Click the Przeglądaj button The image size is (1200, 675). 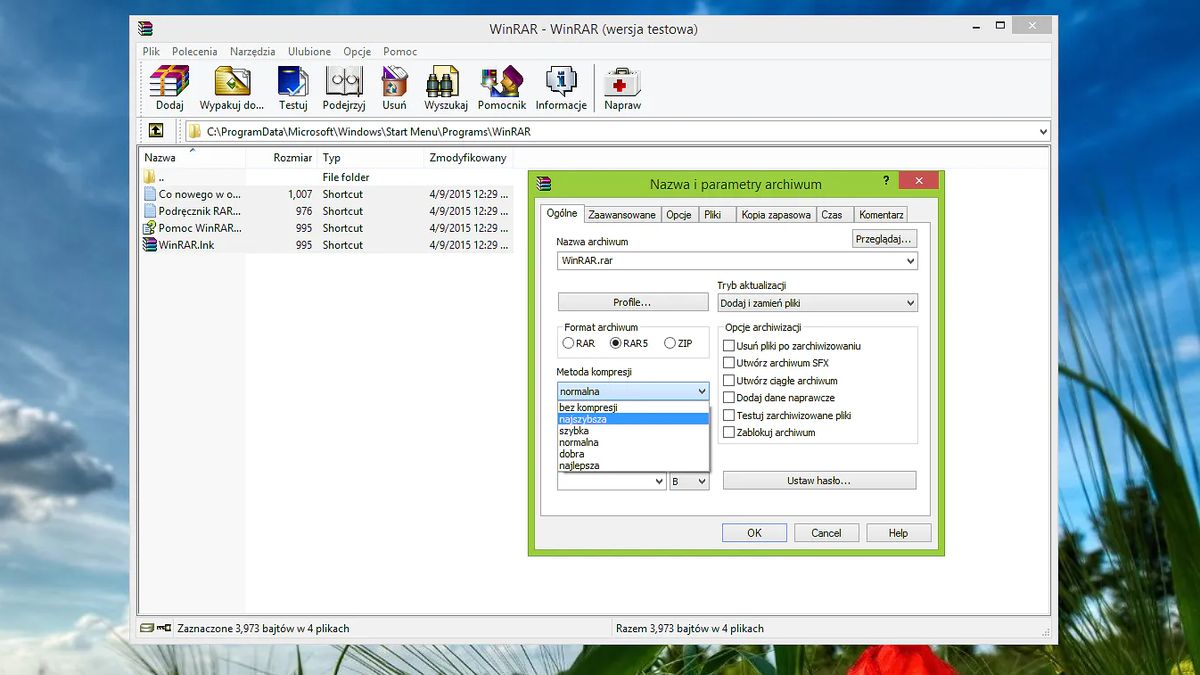tap(883, 238)
